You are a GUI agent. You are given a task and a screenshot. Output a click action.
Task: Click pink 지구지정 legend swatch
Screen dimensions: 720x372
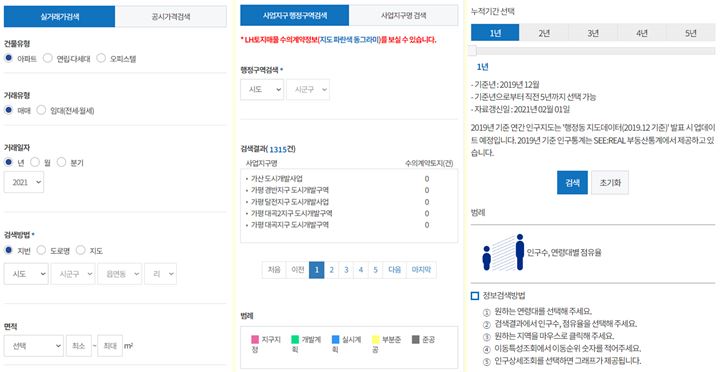255,340
